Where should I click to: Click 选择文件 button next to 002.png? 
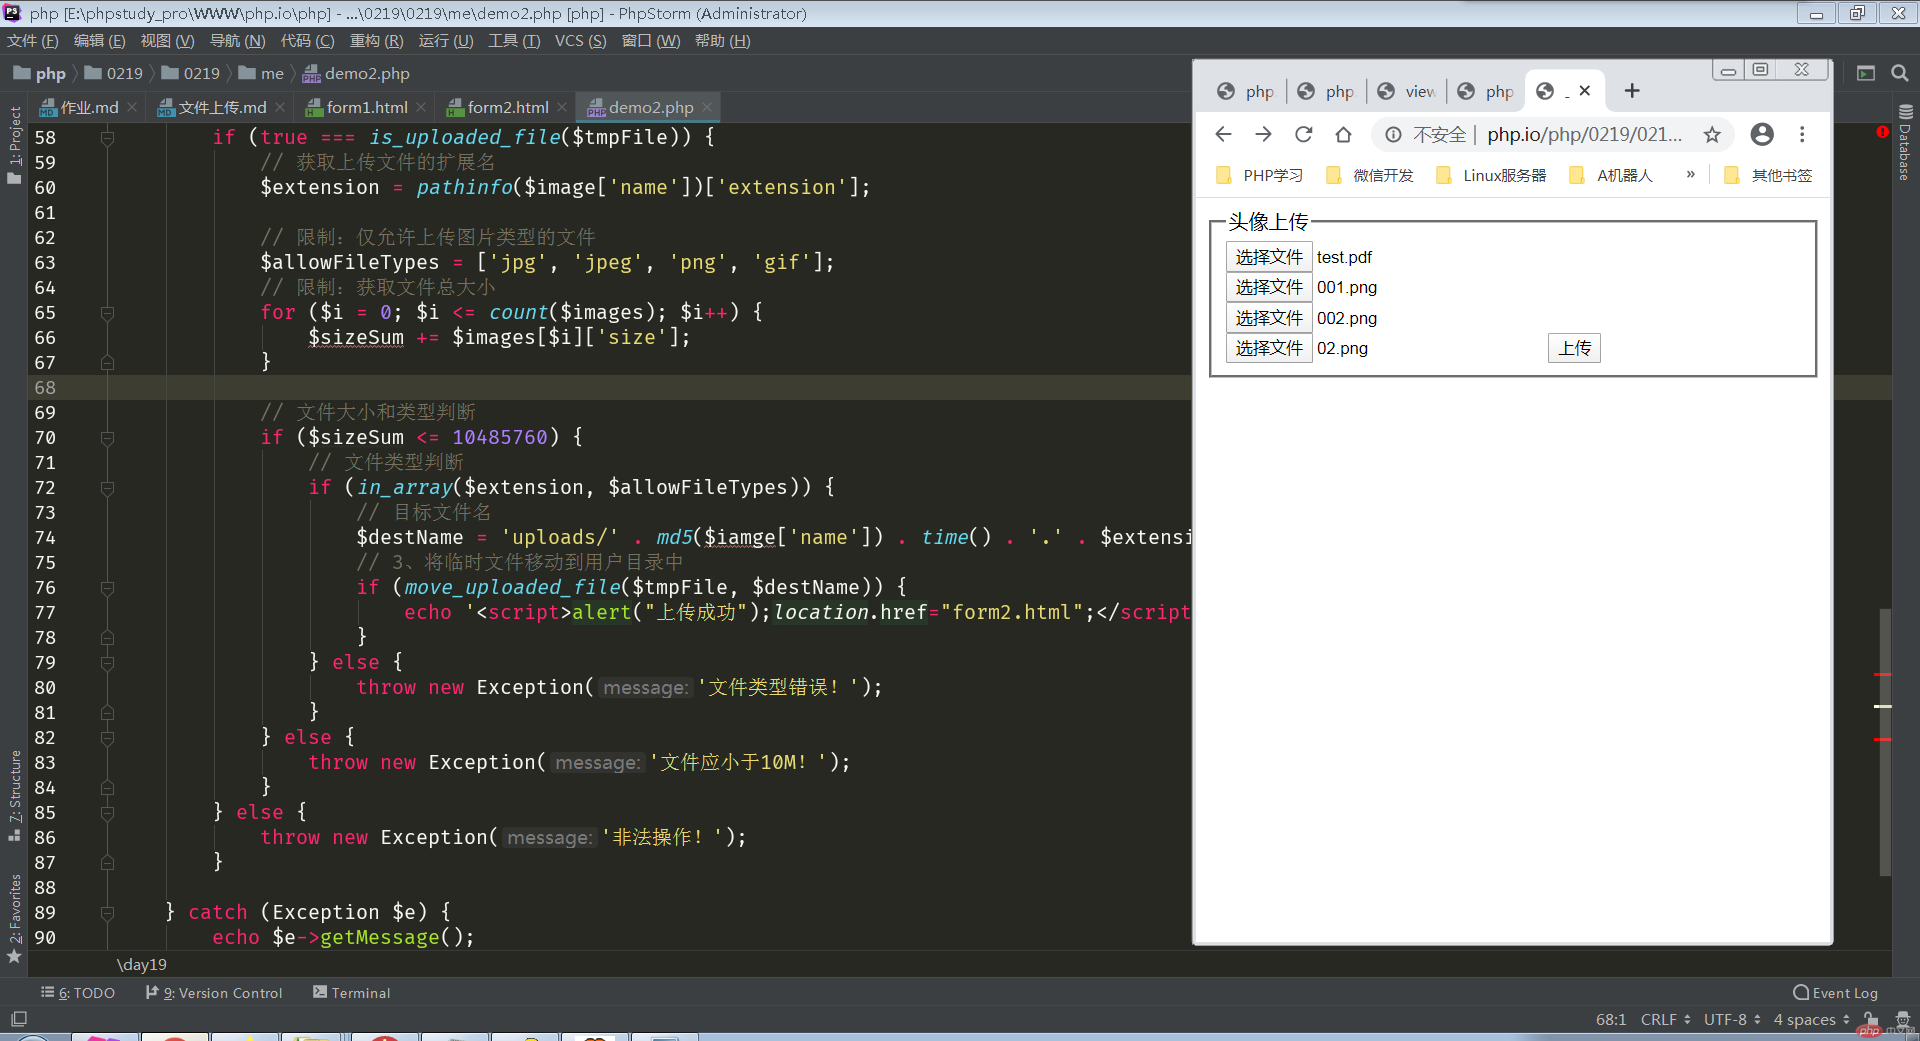(1269, 318)
